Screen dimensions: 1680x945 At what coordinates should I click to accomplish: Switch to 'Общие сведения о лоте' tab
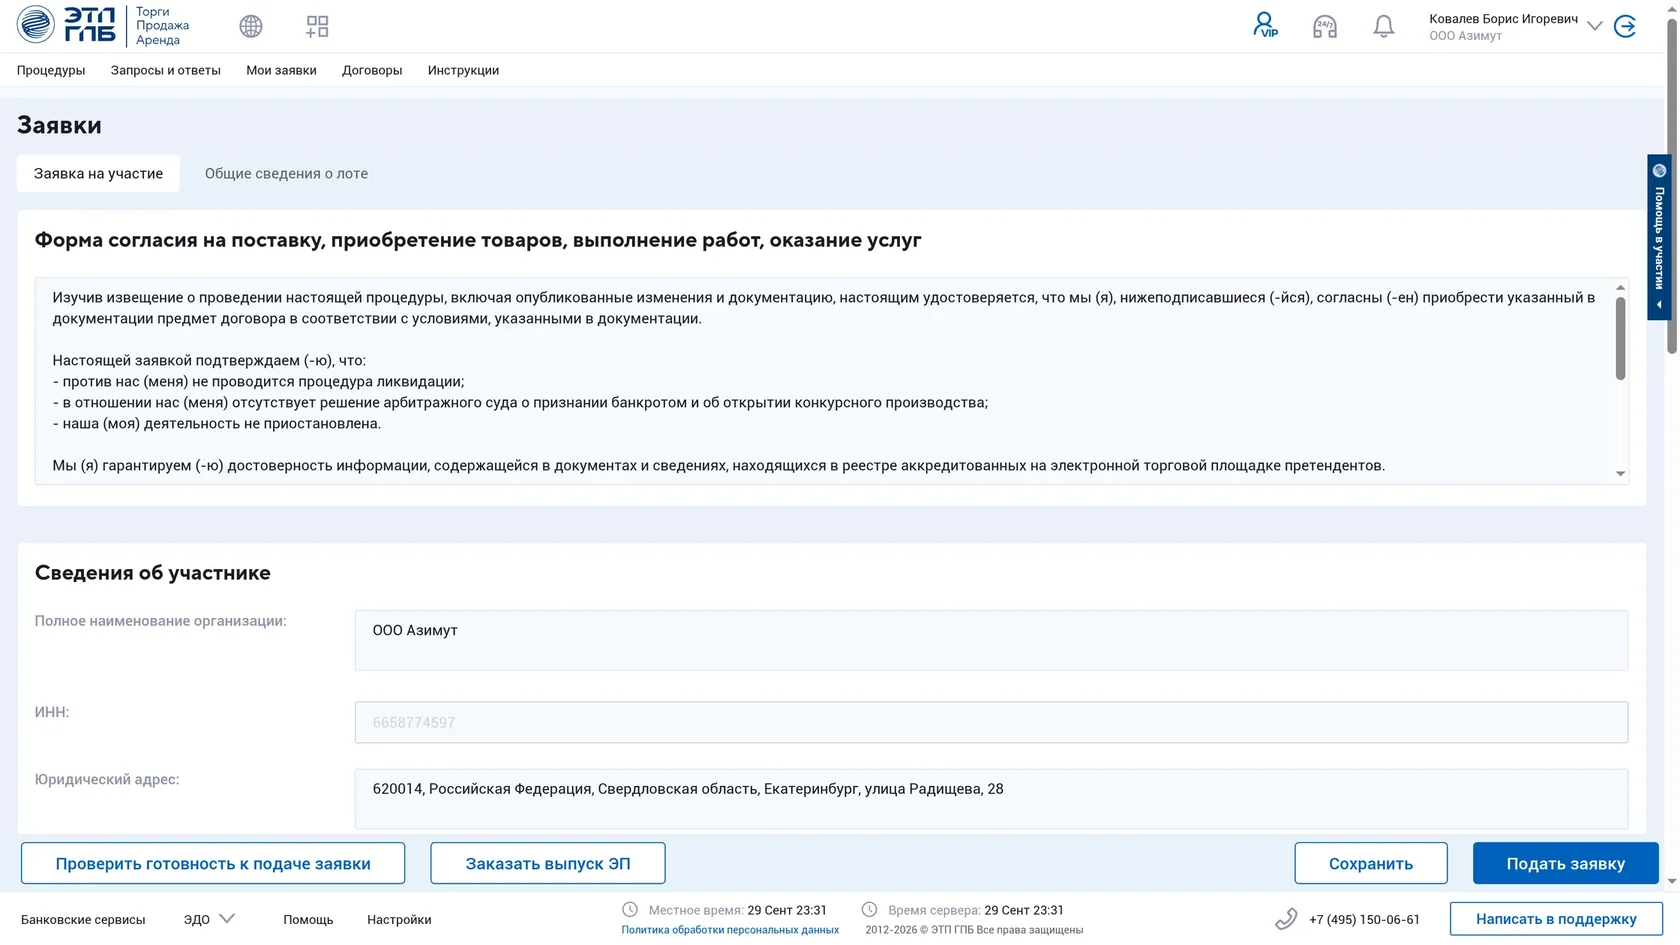(286, 173)
